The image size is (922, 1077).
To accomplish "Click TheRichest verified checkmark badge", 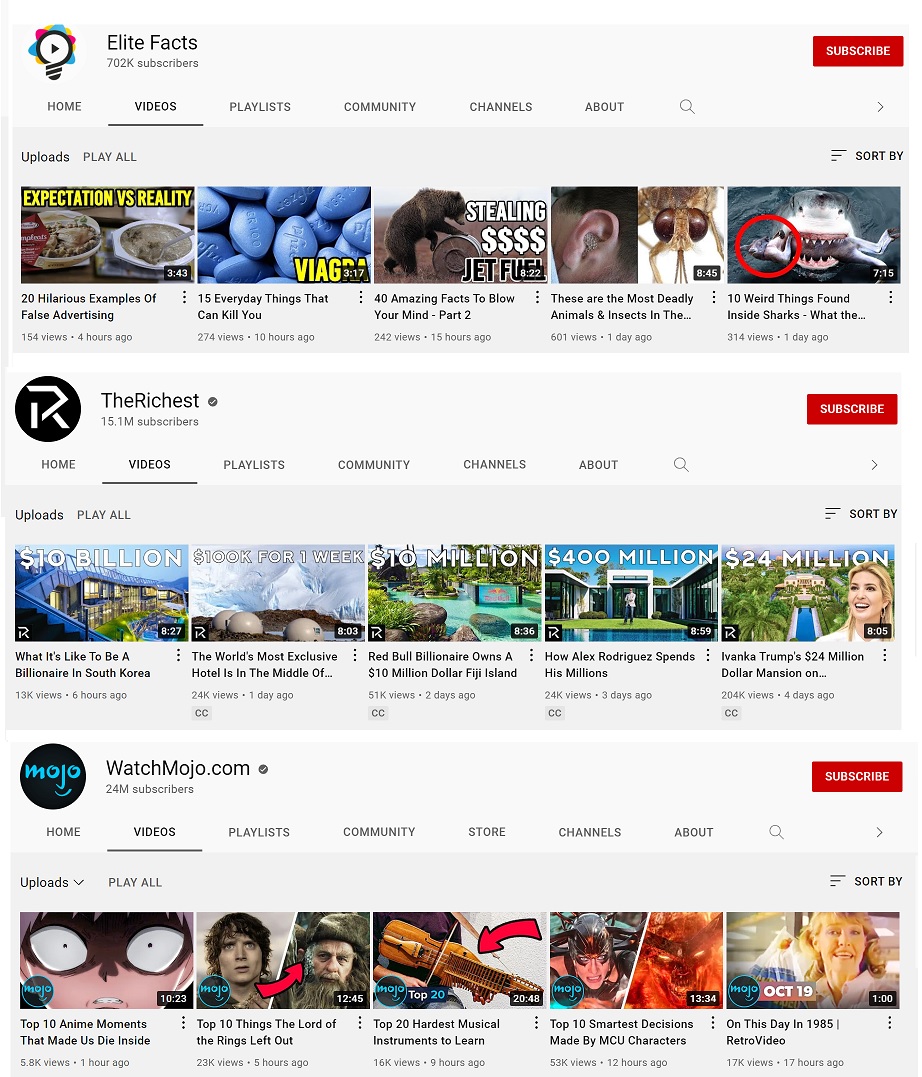I will coord(213,402).
